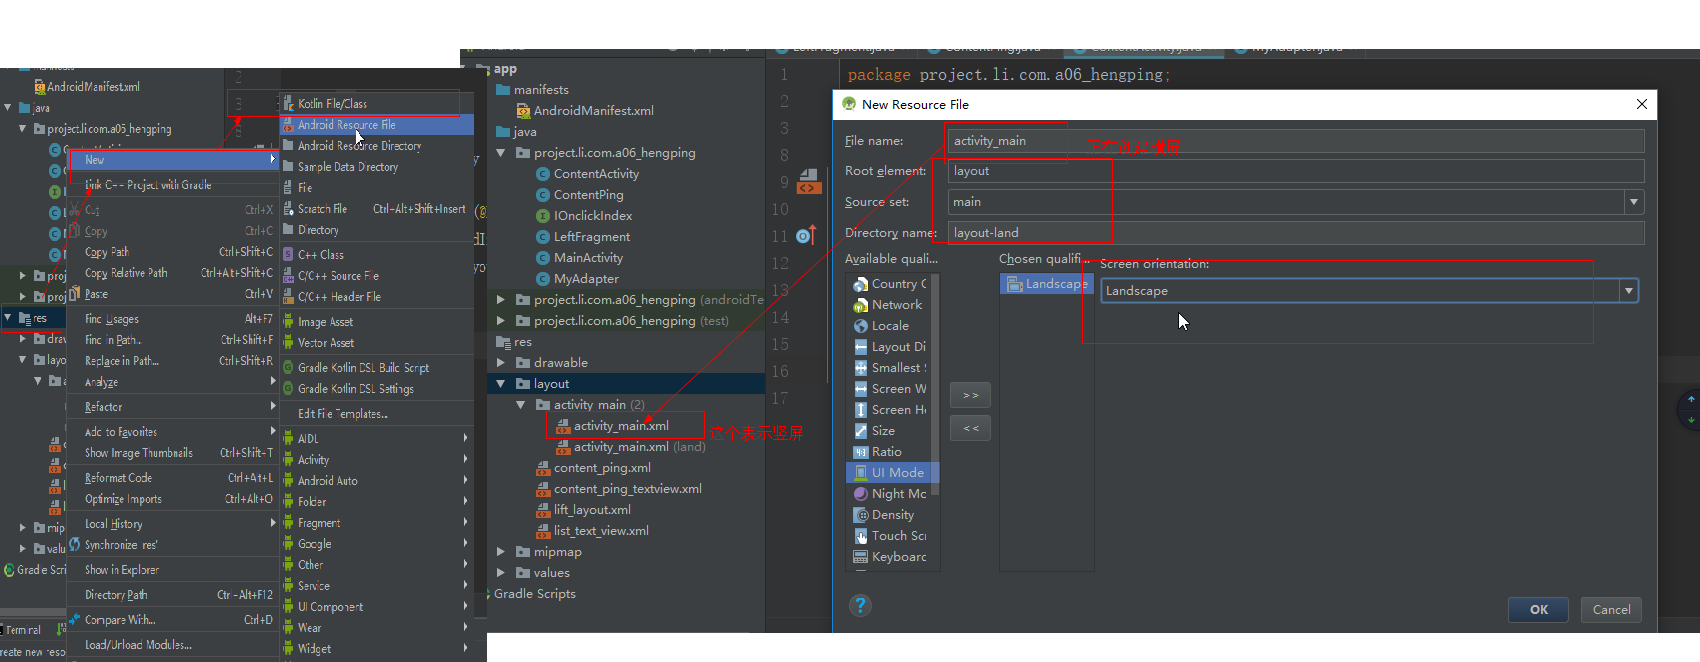Click the Gradle Kotlin DSL Build Script icon
Viewport: 1700px width, 662px height.
pyautogui.click(x=288, y=367)
